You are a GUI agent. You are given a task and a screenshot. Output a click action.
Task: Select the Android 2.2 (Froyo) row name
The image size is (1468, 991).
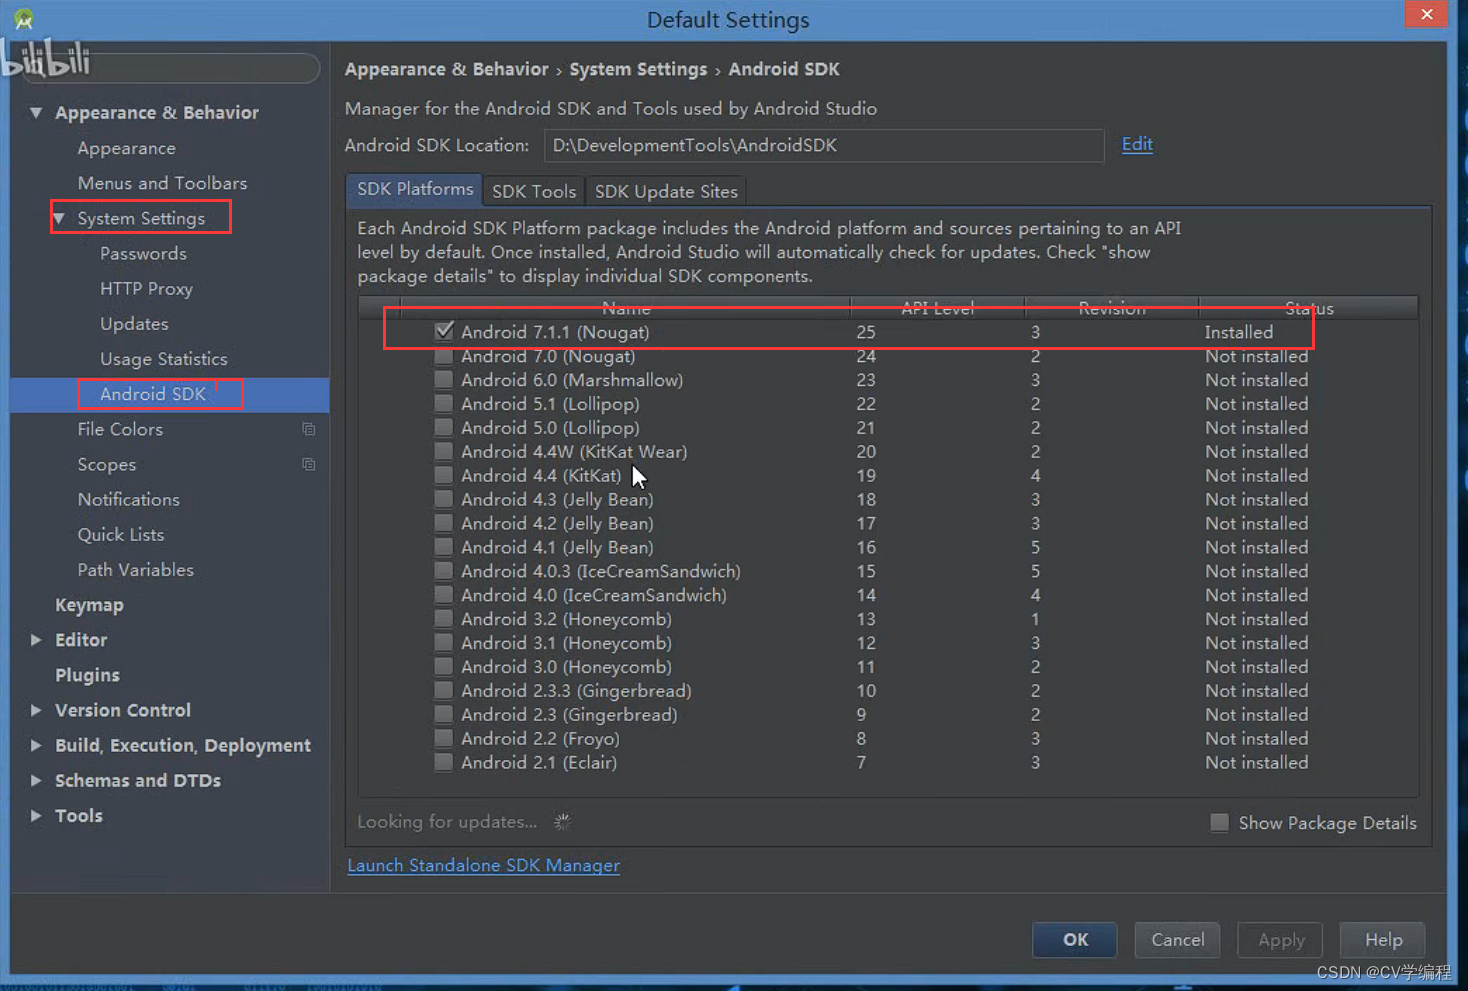[x=540, y=739]
